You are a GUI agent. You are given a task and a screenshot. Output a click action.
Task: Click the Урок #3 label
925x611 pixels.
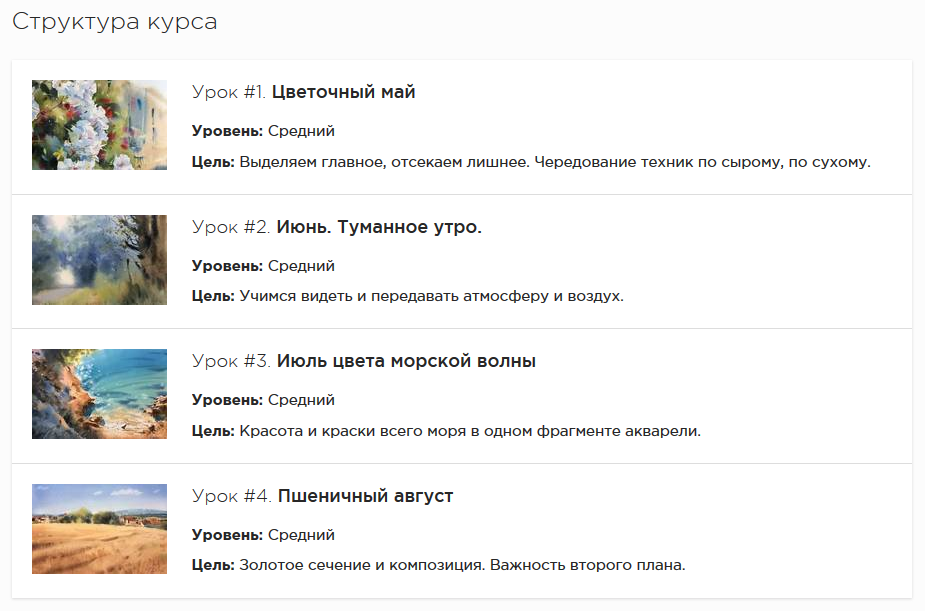pyautogui.click(x=220, y=359)
